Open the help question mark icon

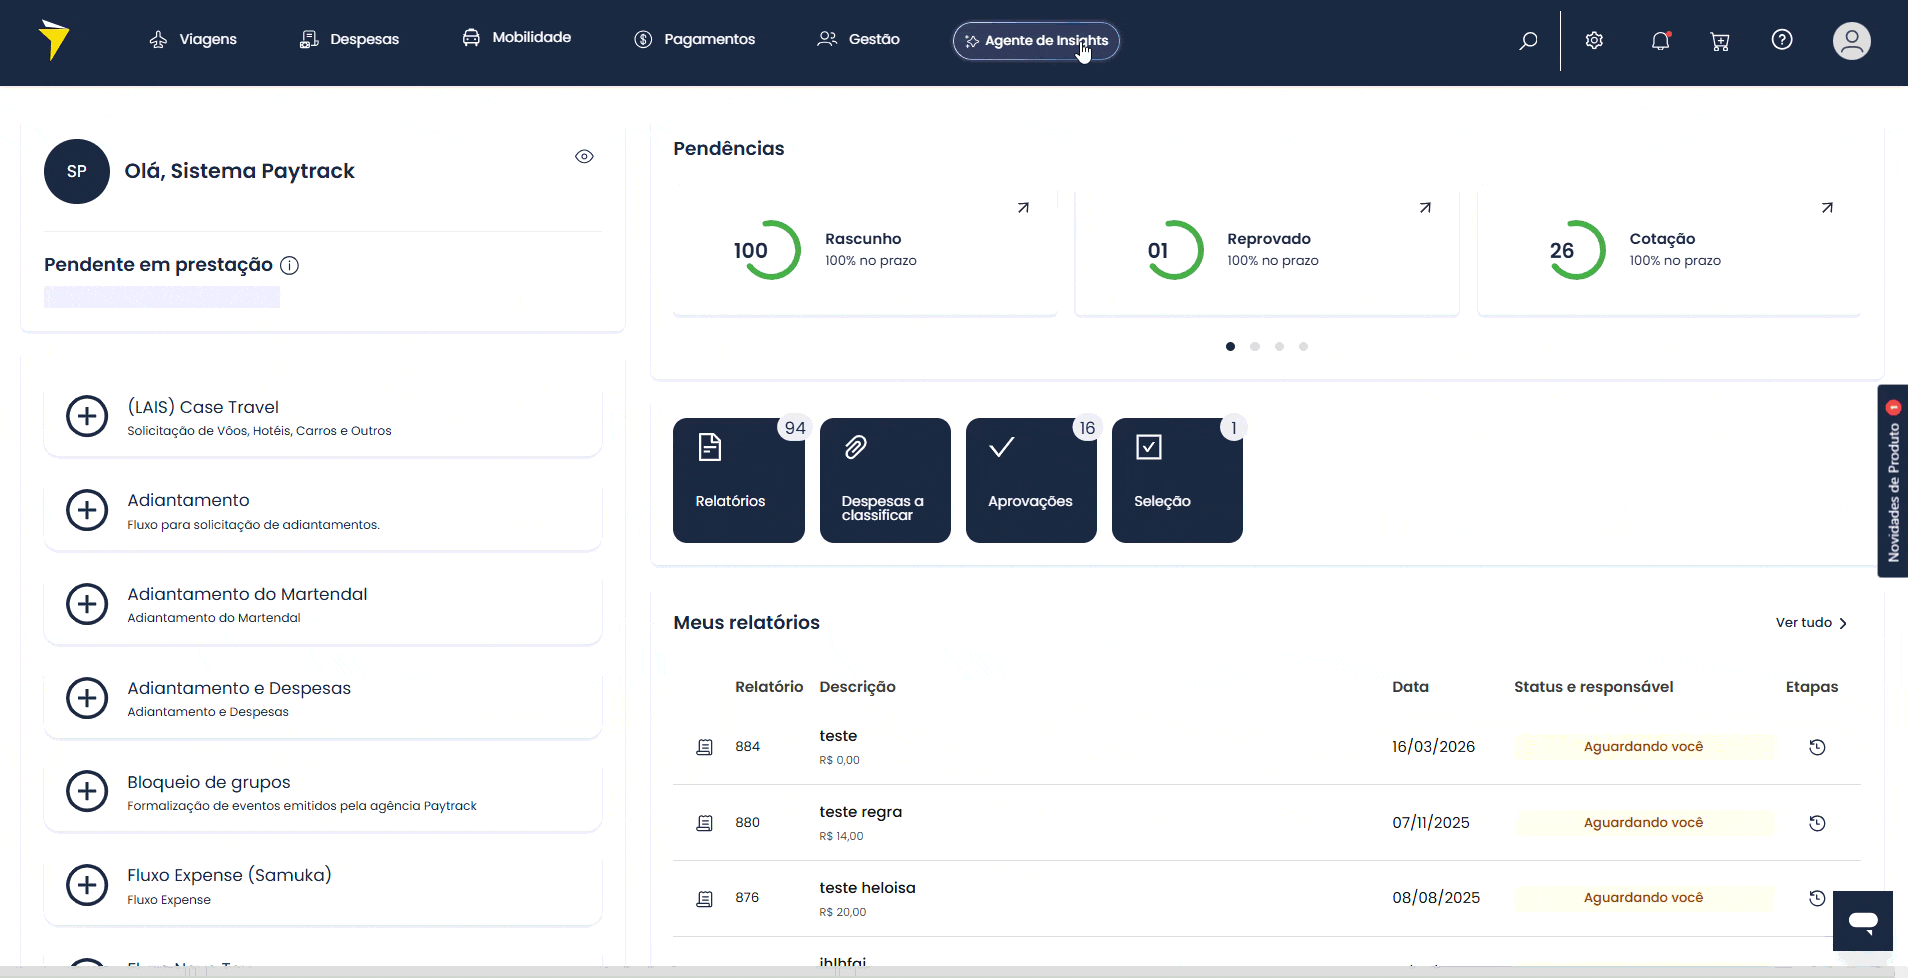point(1782,40)
